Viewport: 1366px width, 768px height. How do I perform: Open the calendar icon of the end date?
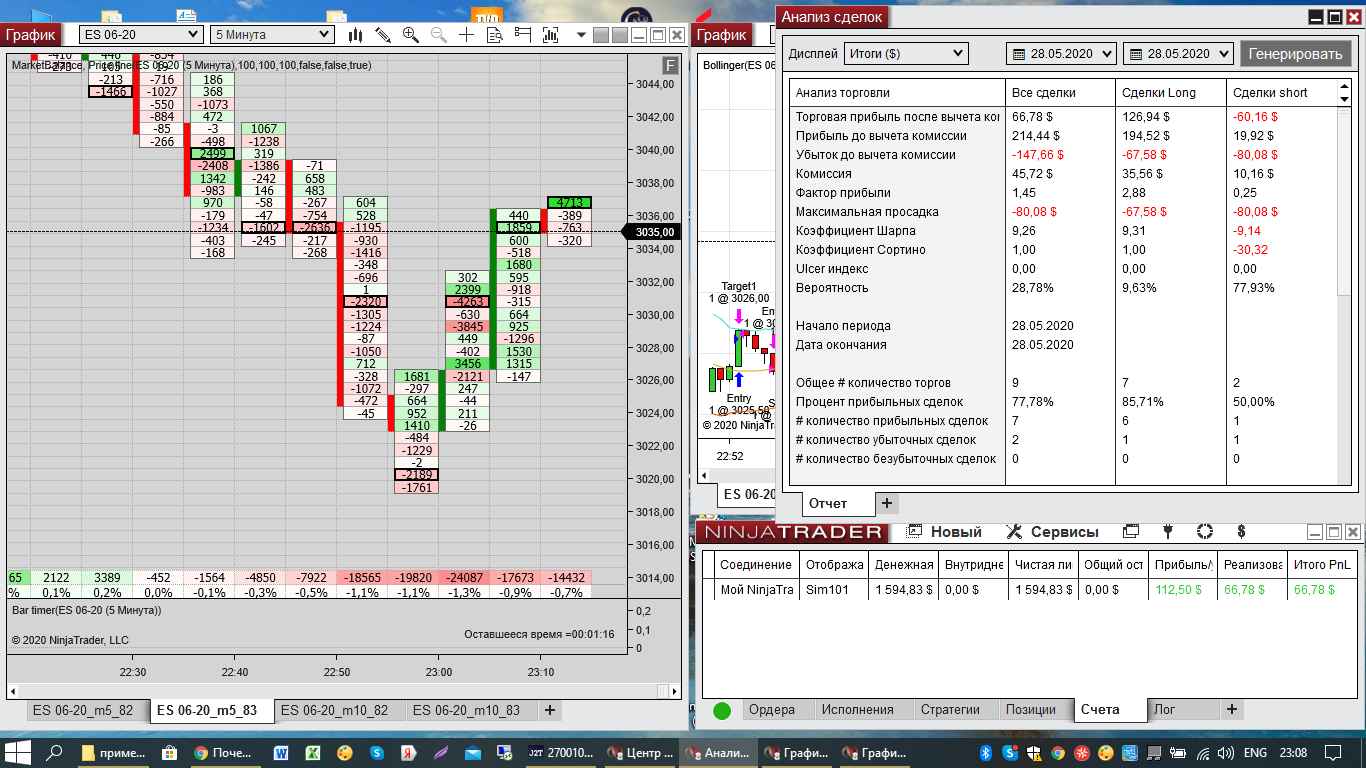pyautogui.click(x=1137, y=54)
